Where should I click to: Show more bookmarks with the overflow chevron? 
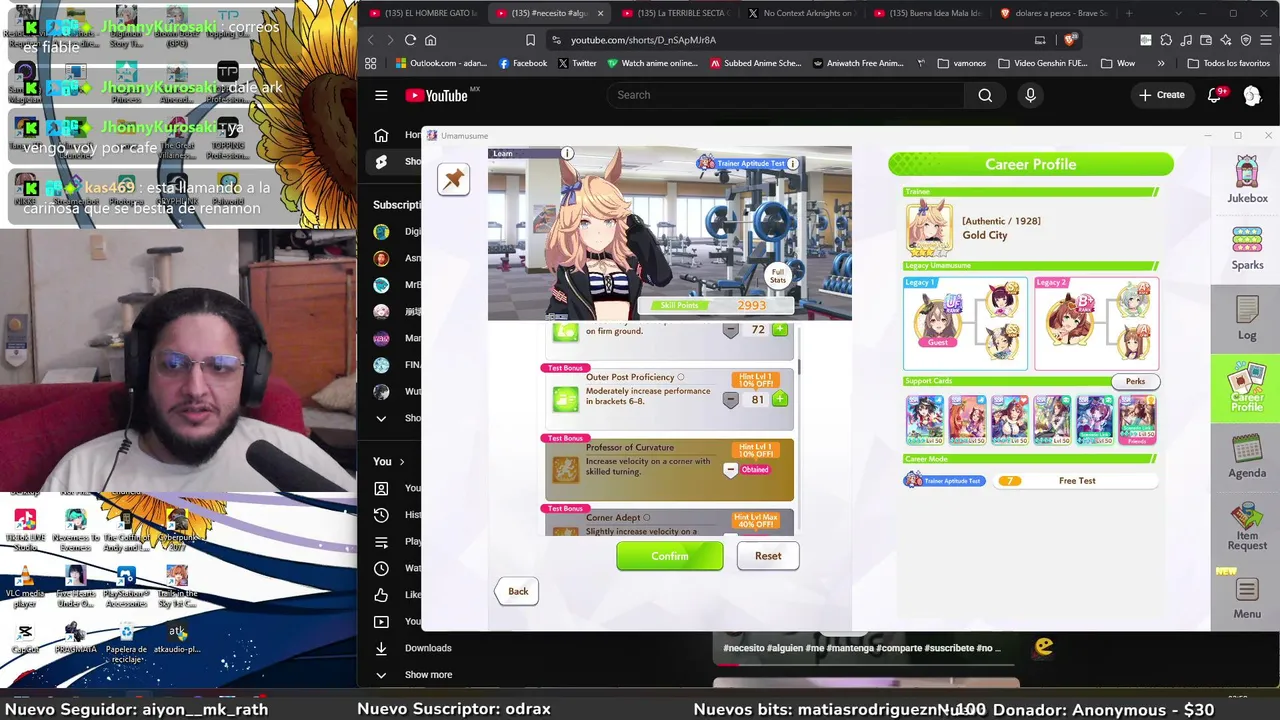tap(1161, 63)
